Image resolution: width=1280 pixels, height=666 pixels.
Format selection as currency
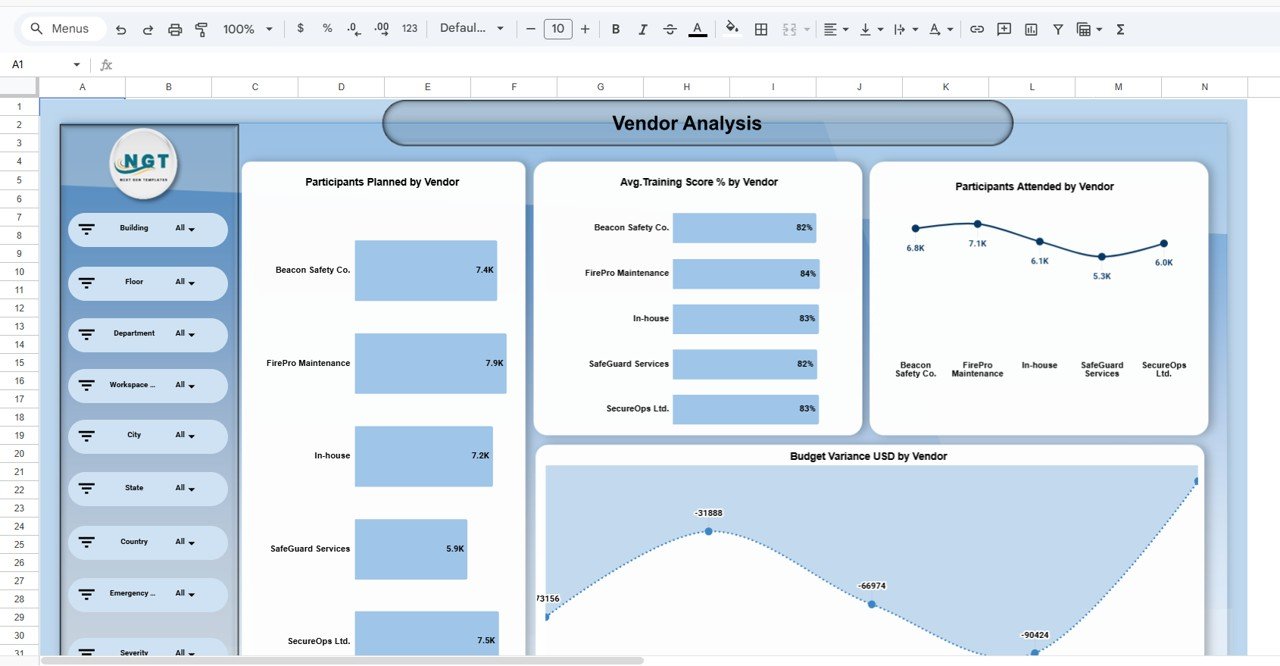pos(300,29)
